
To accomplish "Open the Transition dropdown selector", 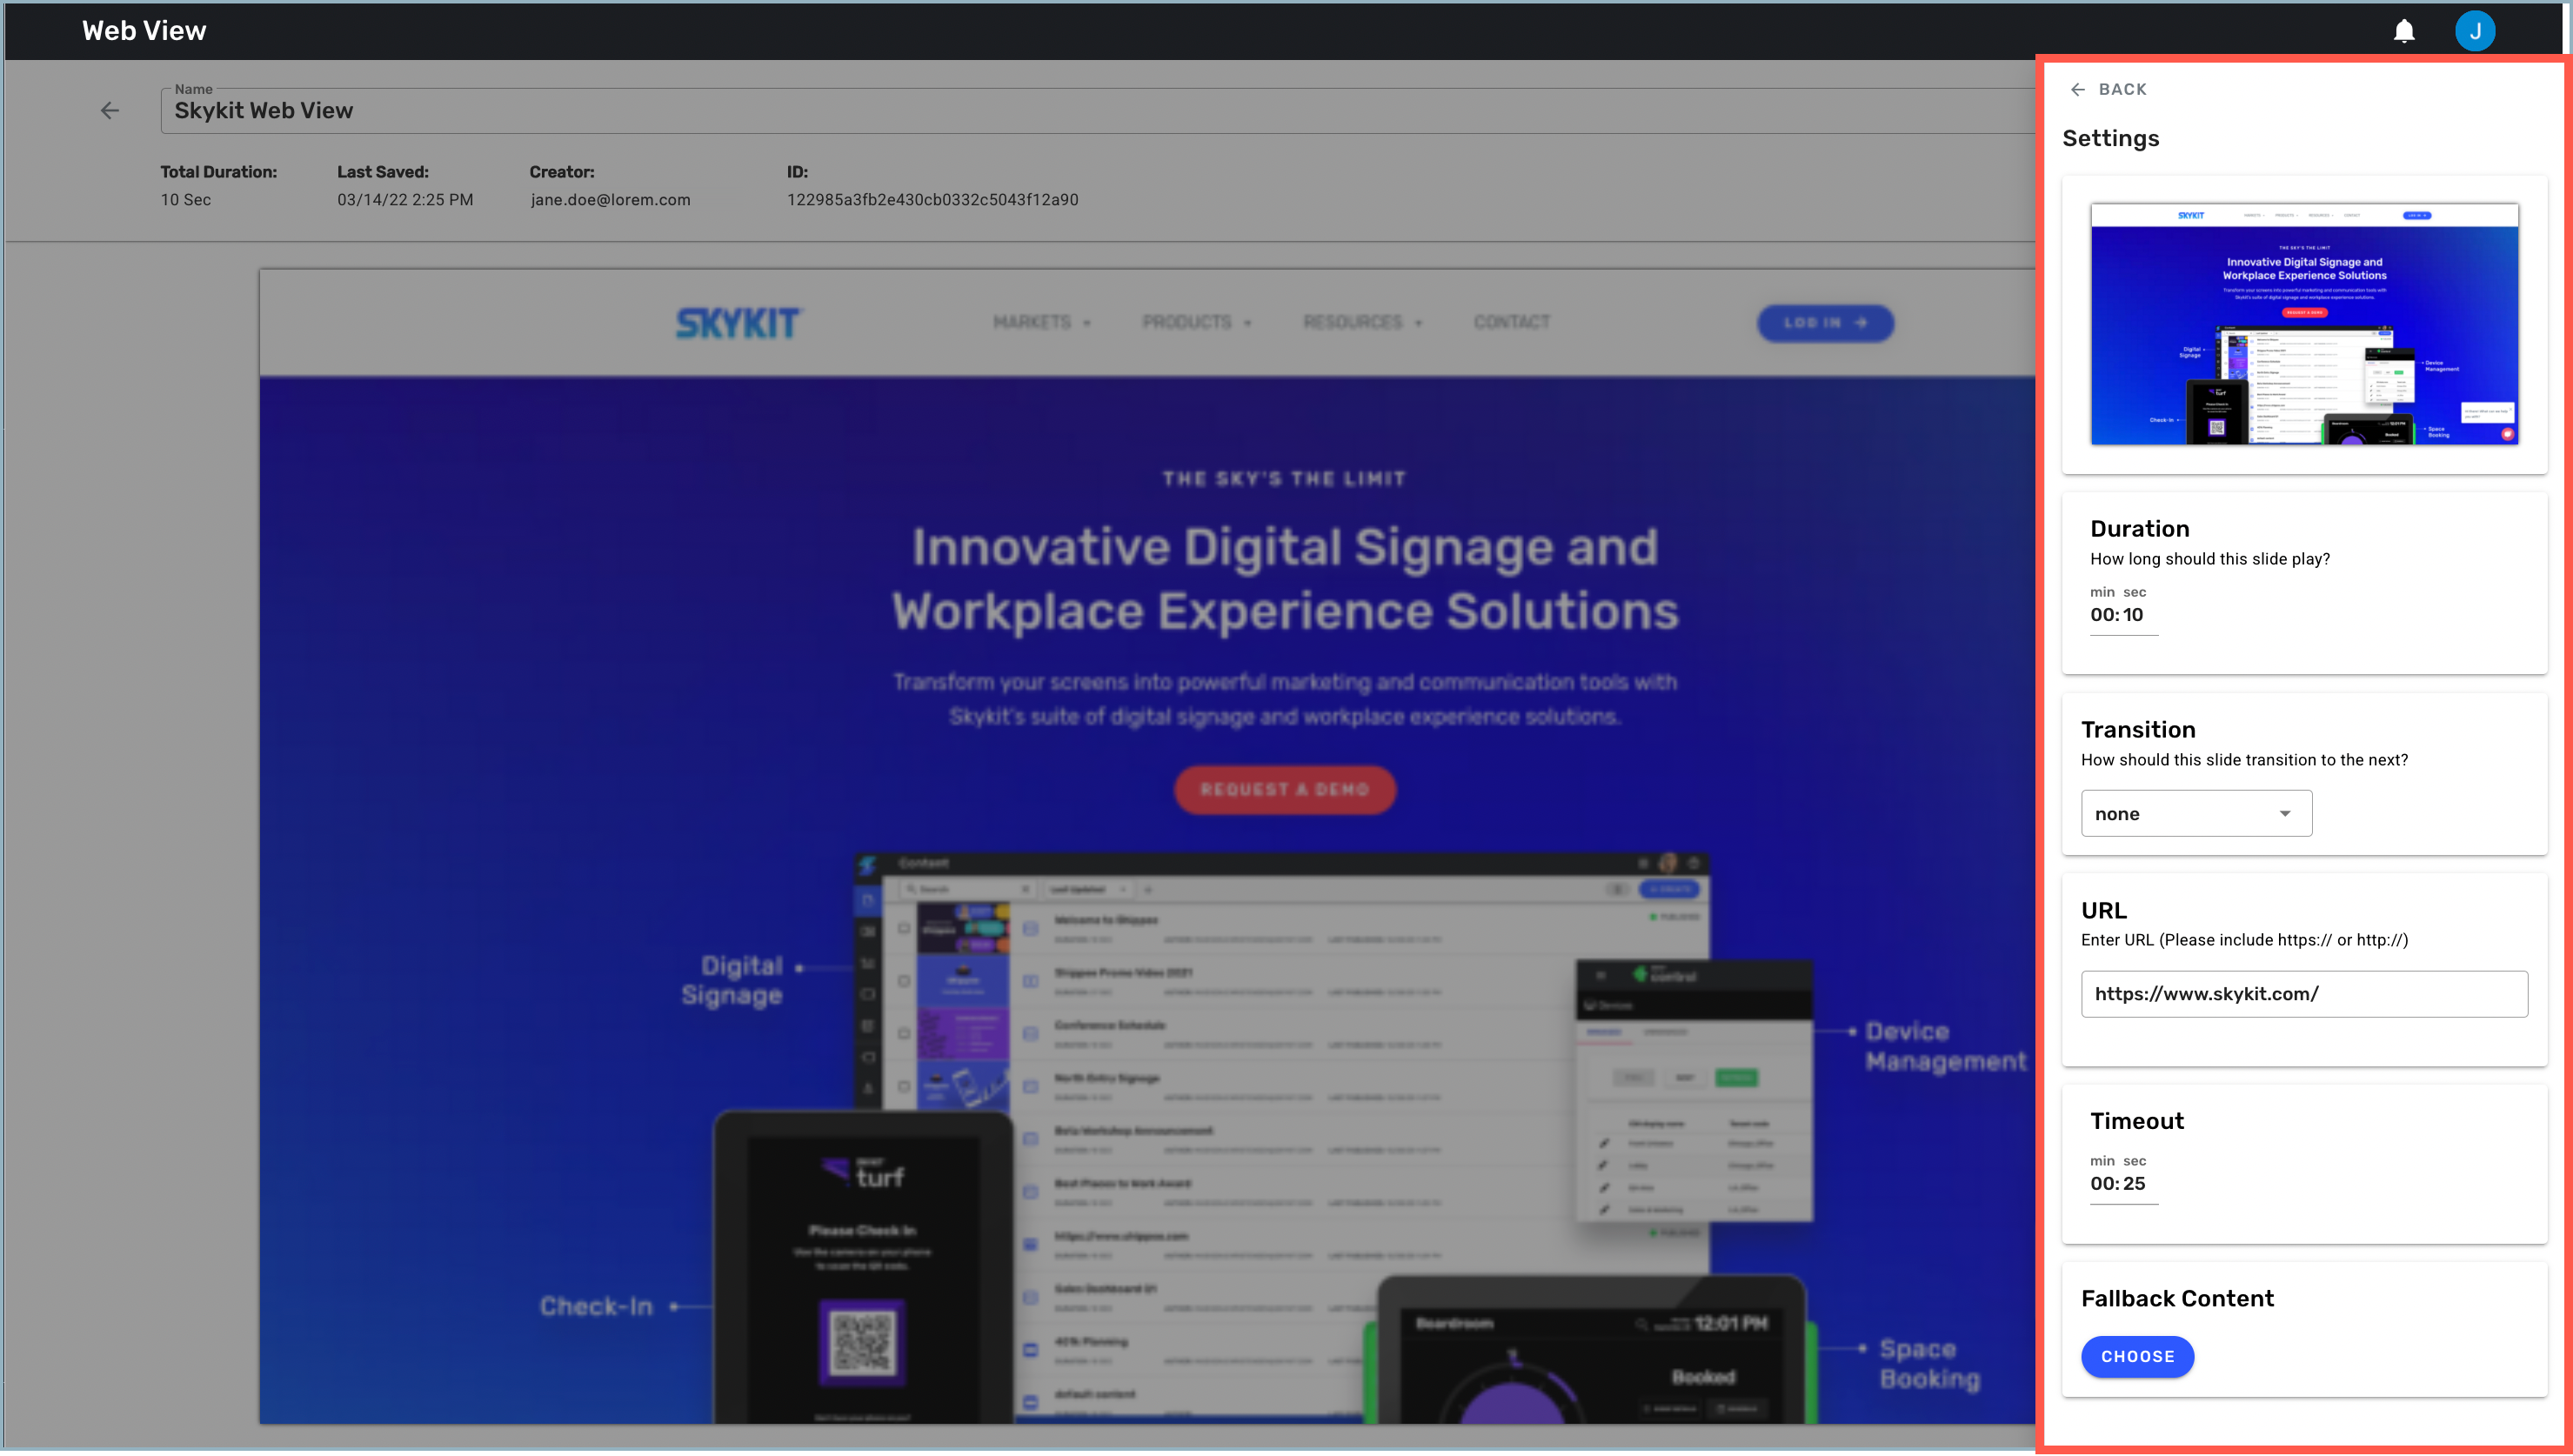I will click(2195, 813).
